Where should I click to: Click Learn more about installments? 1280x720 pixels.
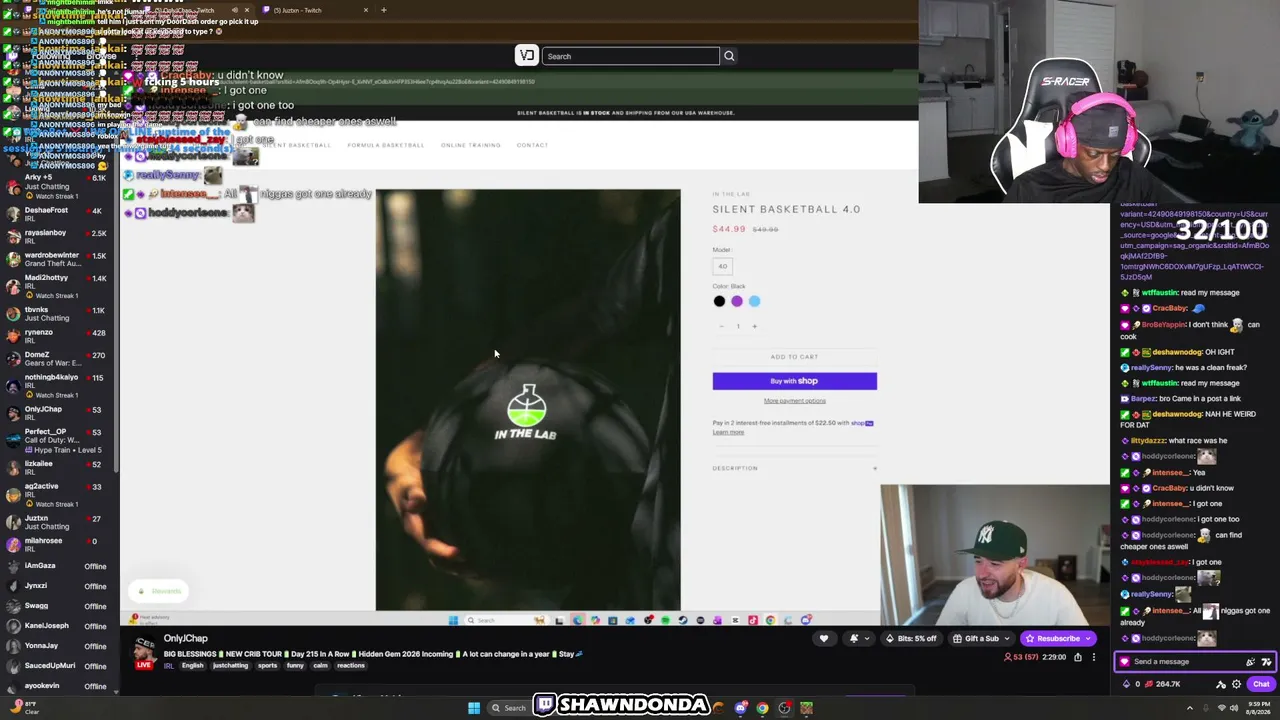[728, 432]
